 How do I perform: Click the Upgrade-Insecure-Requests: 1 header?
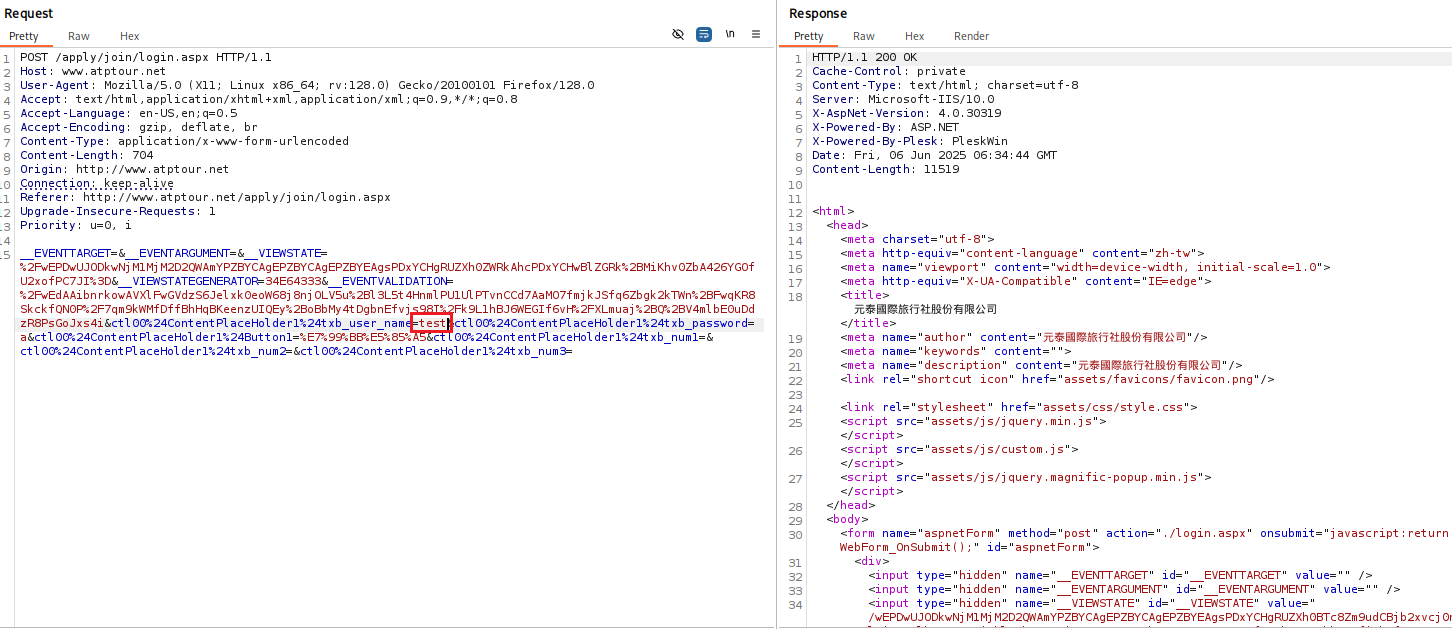click(x=118, y=211)
